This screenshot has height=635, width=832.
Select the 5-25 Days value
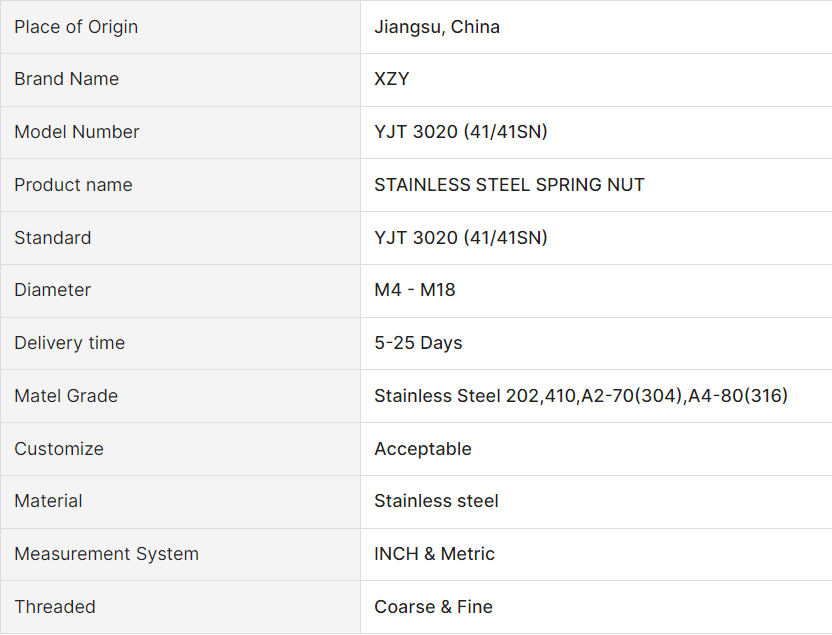click(x=418, y=343)
